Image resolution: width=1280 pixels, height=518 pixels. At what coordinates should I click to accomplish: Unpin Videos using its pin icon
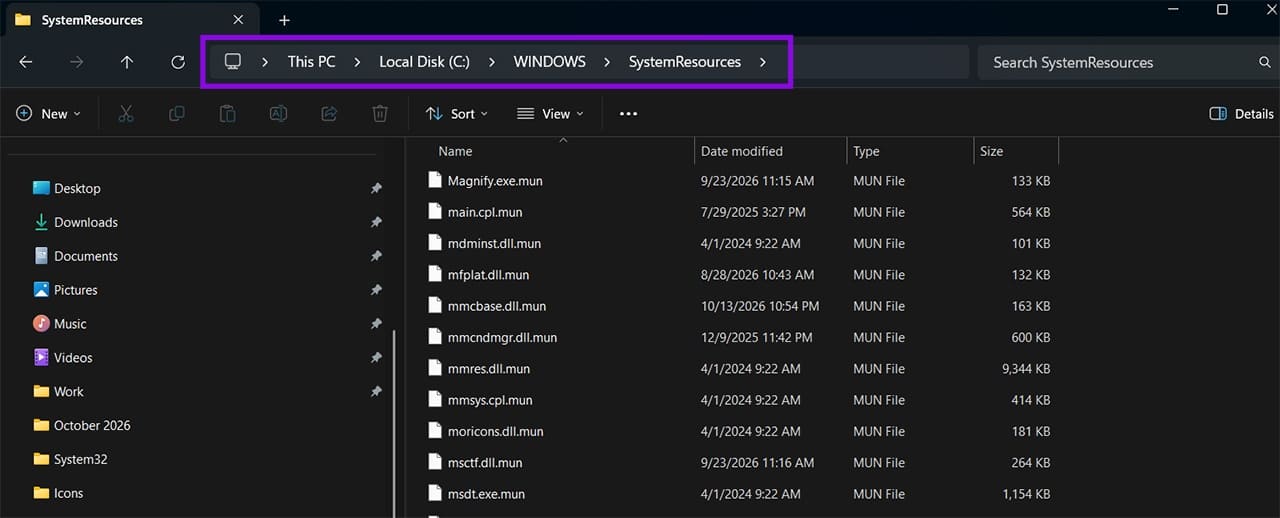pos(376,358)
